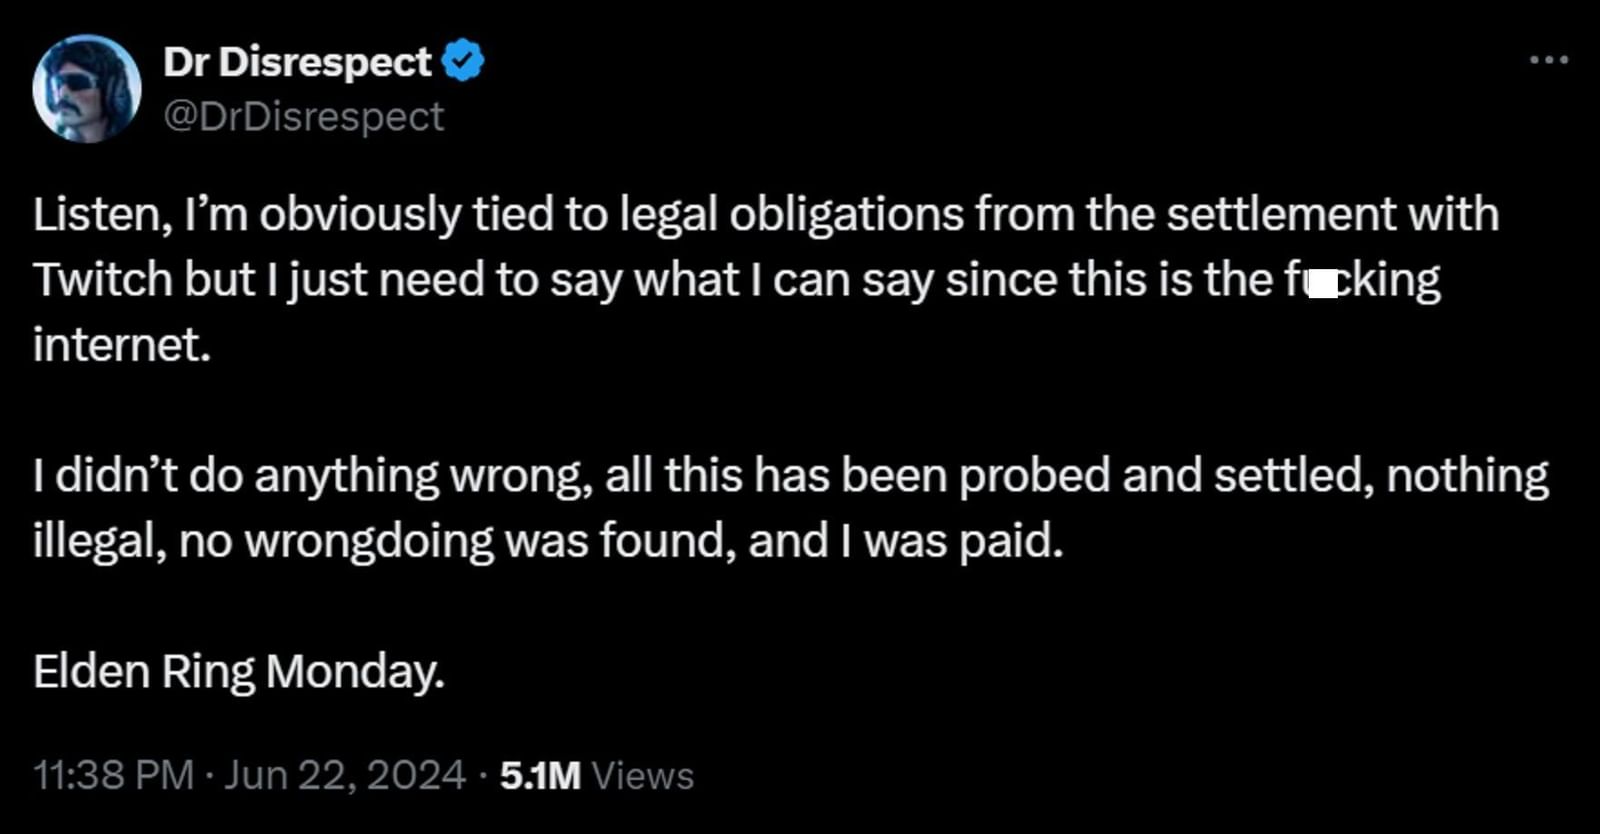The width and height of the screenshot is (1600, 834).
Task: Click the word "Twitch" in the tweet
Action: [103, 280]
